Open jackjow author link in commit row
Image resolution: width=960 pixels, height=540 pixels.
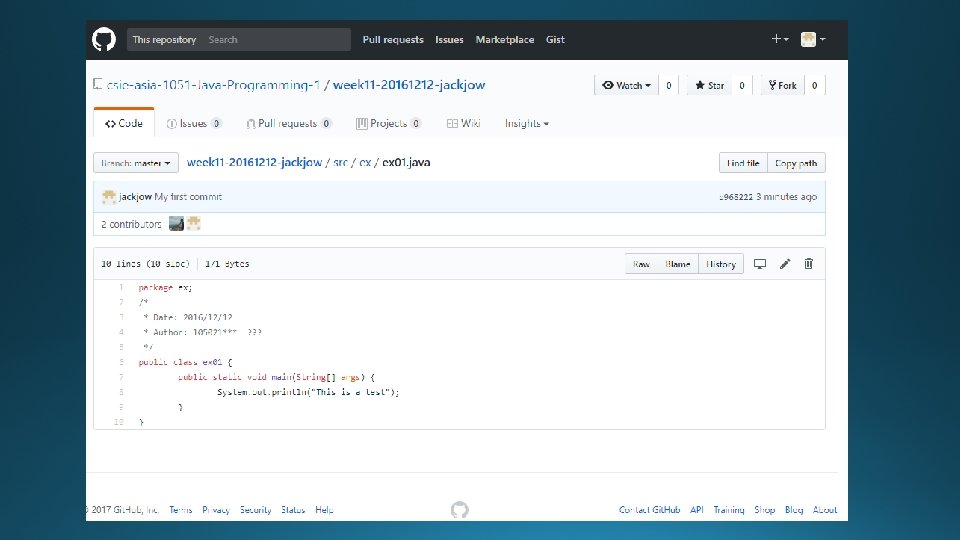pos(135,197)
